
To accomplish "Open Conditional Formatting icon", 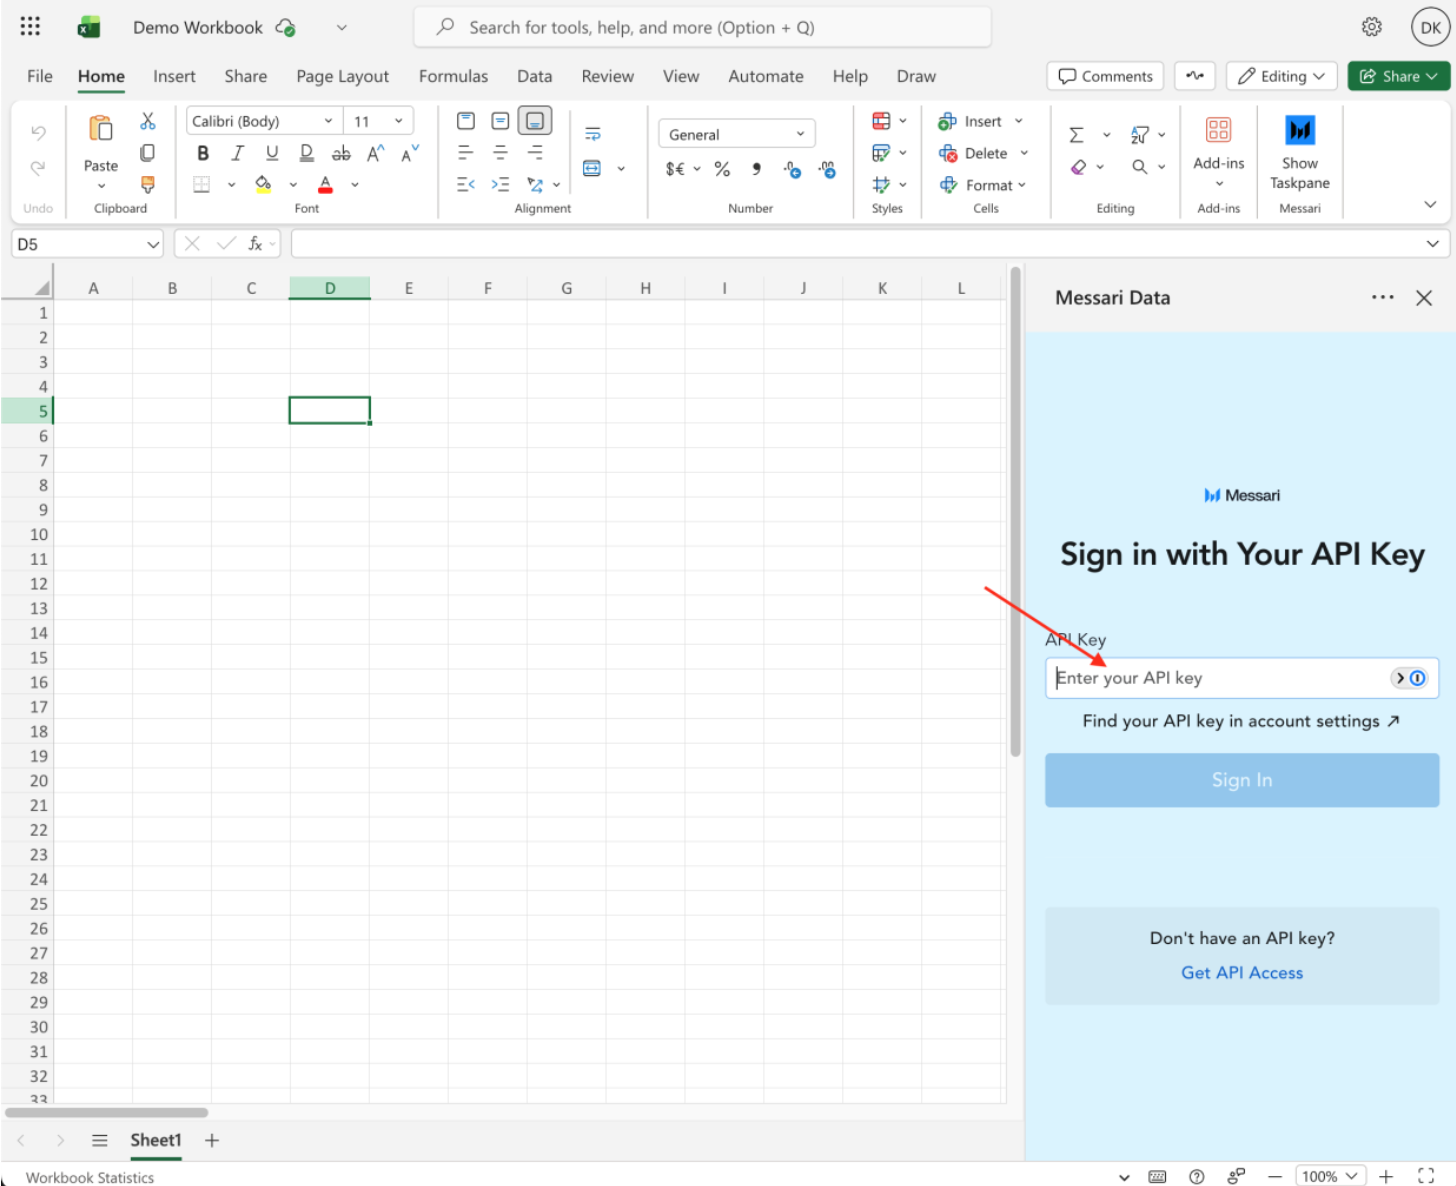I will [x=881, y=121].
